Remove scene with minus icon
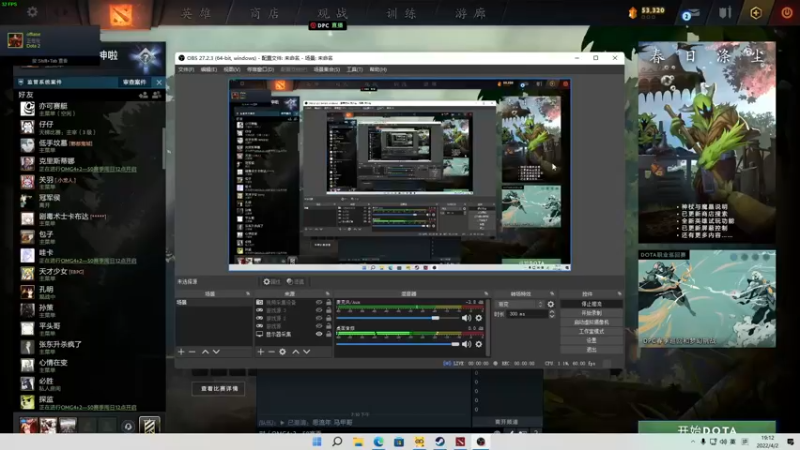Viewport: 800px width, 450px height. click(x=192, y=352)
